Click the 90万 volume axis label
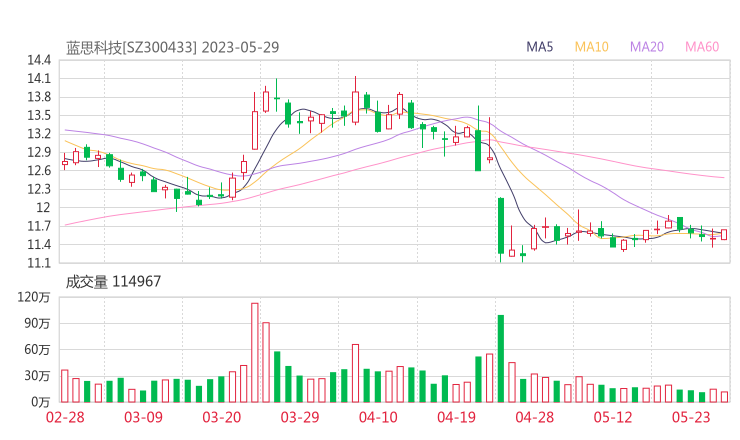Viewport: 740px width, 440px height. tap(37, 323)
